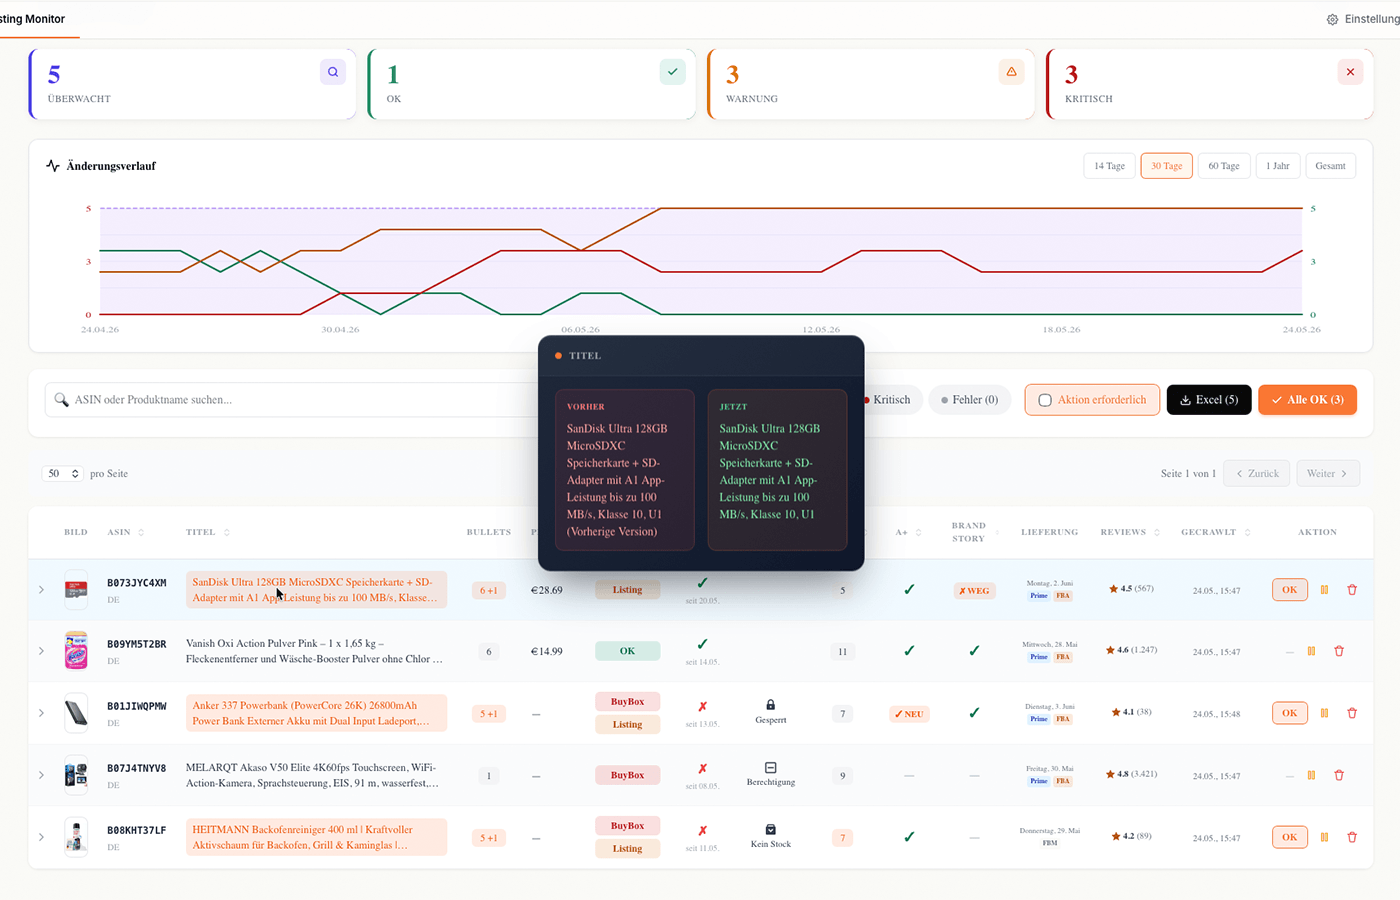Screen dimensions: 1400x900
Task: Go back a page with Zurück
Action: (x=1257, y=473)
